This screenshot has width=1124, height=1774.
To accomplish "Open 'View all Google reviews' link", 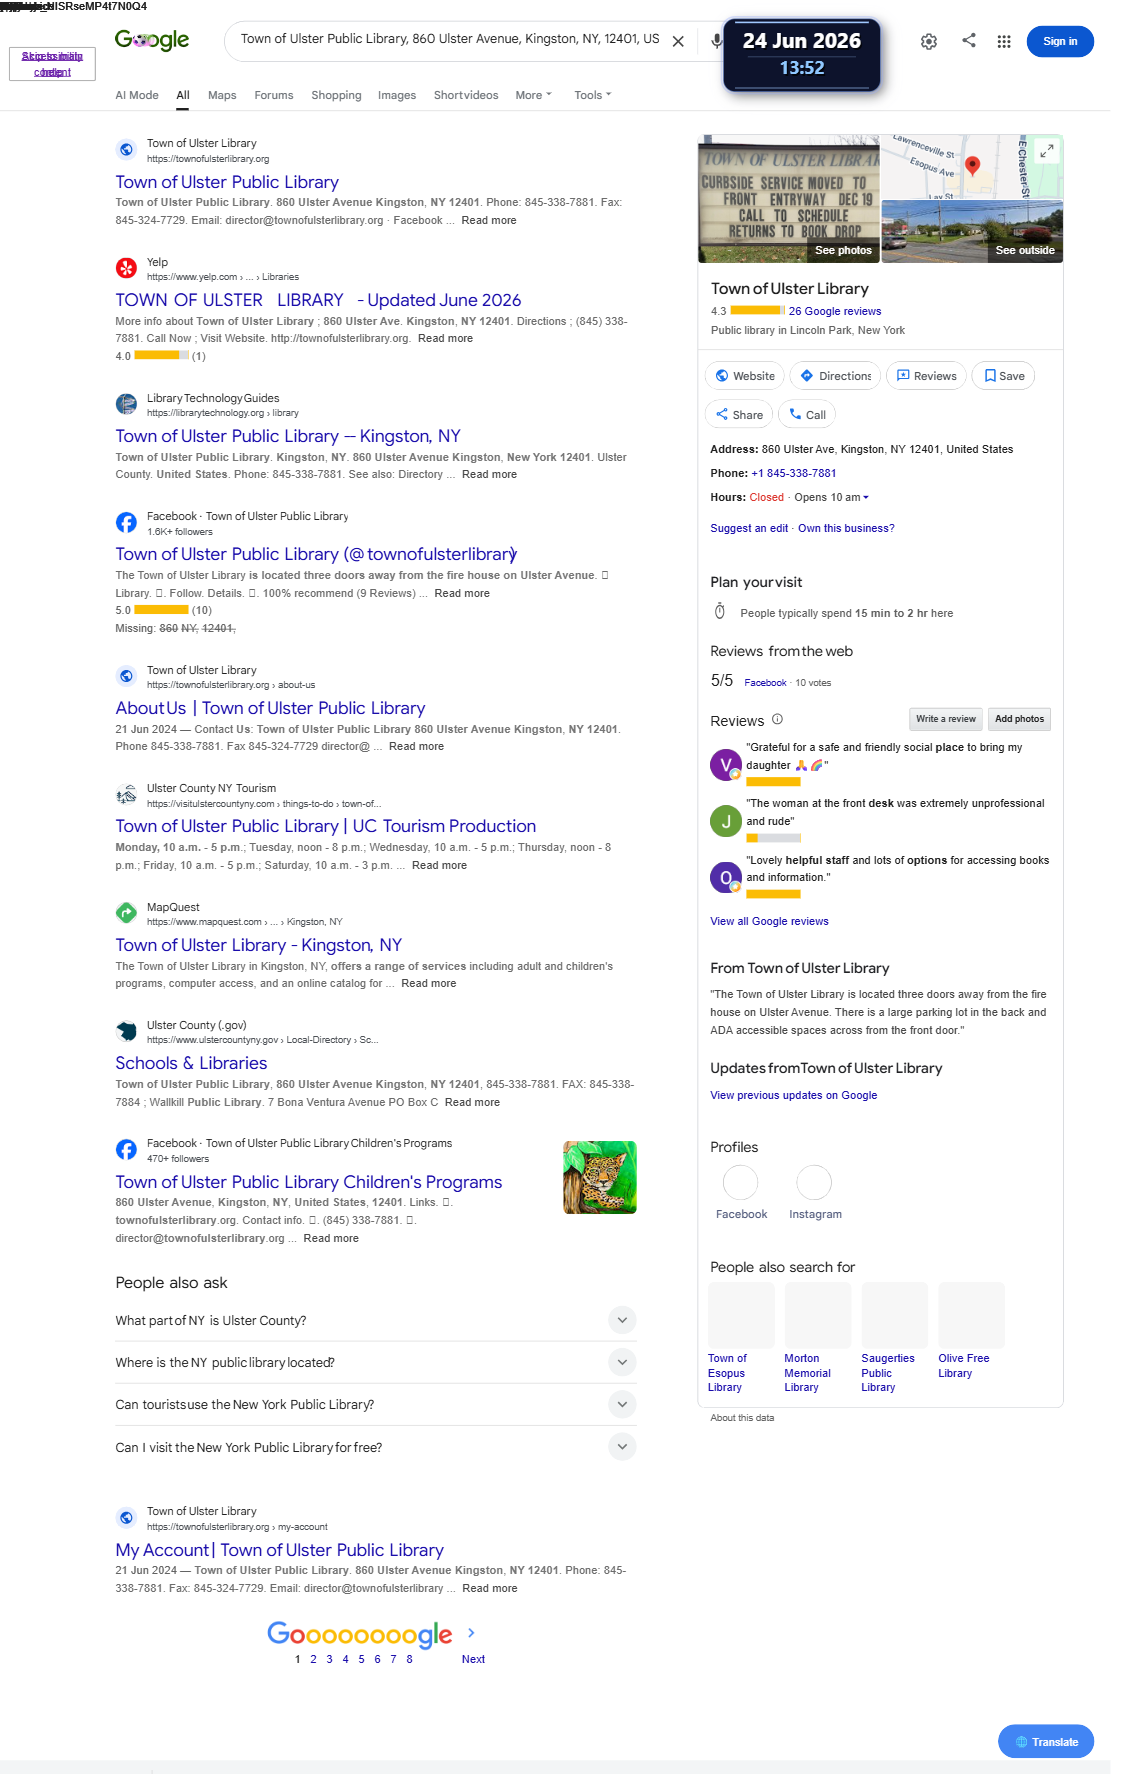I will tap(769, 921).
